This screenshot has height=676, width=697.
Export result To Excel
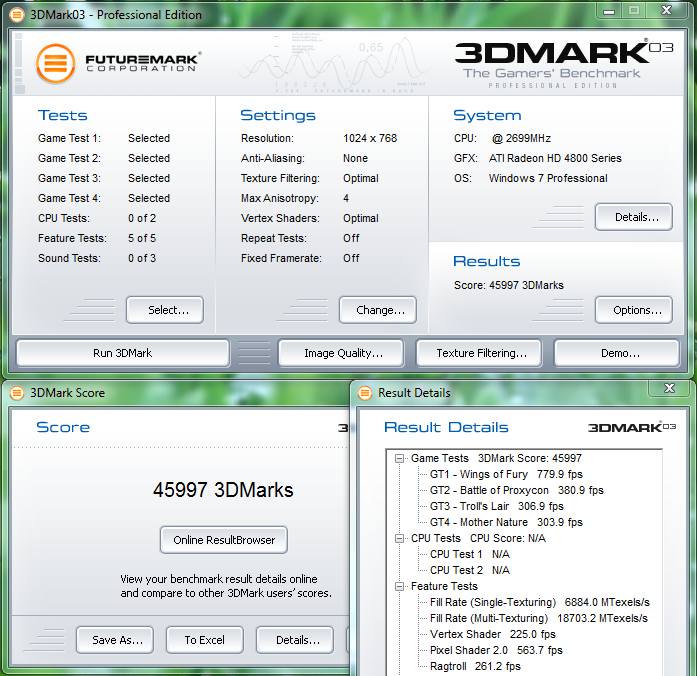tap(205, 640)
